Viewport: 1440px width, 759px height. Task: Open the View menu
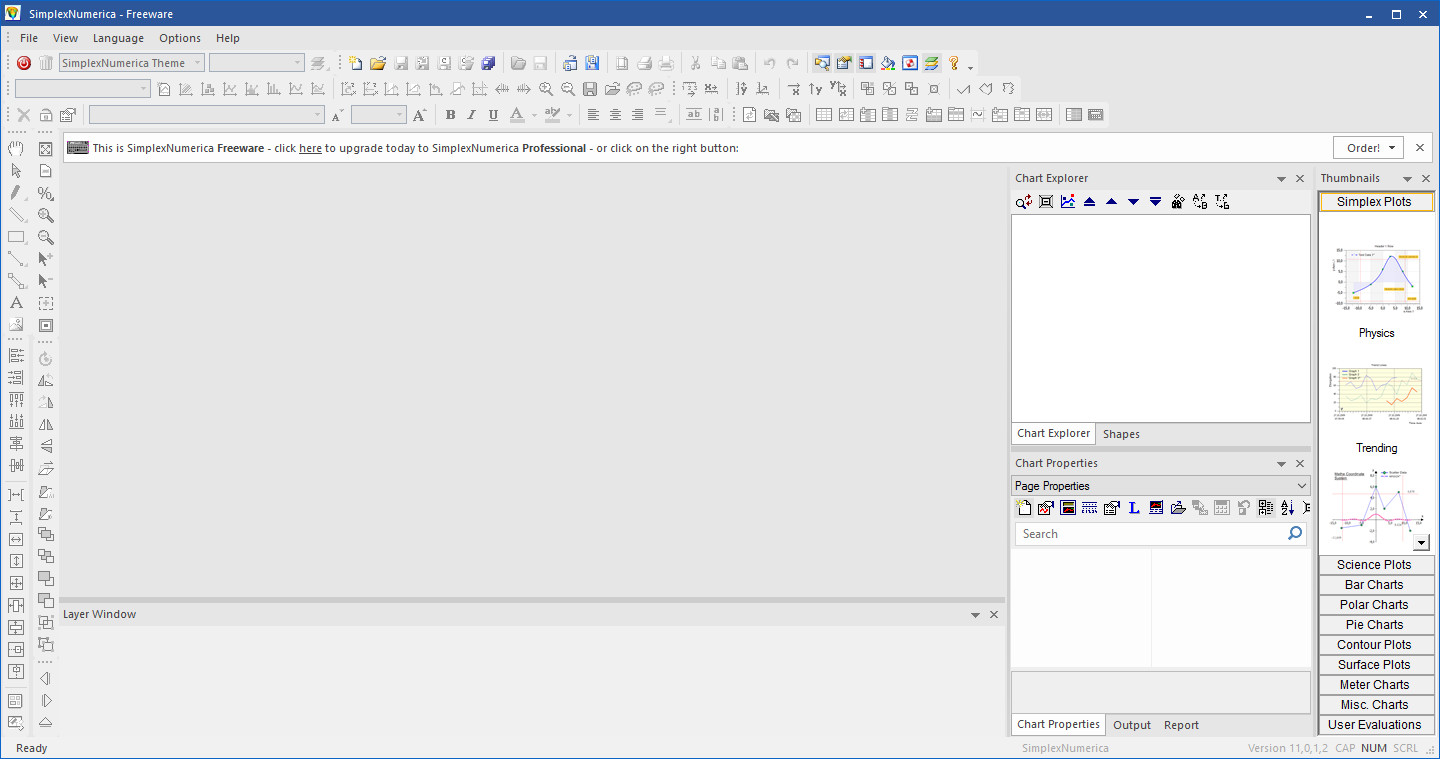tap(65, 38)
